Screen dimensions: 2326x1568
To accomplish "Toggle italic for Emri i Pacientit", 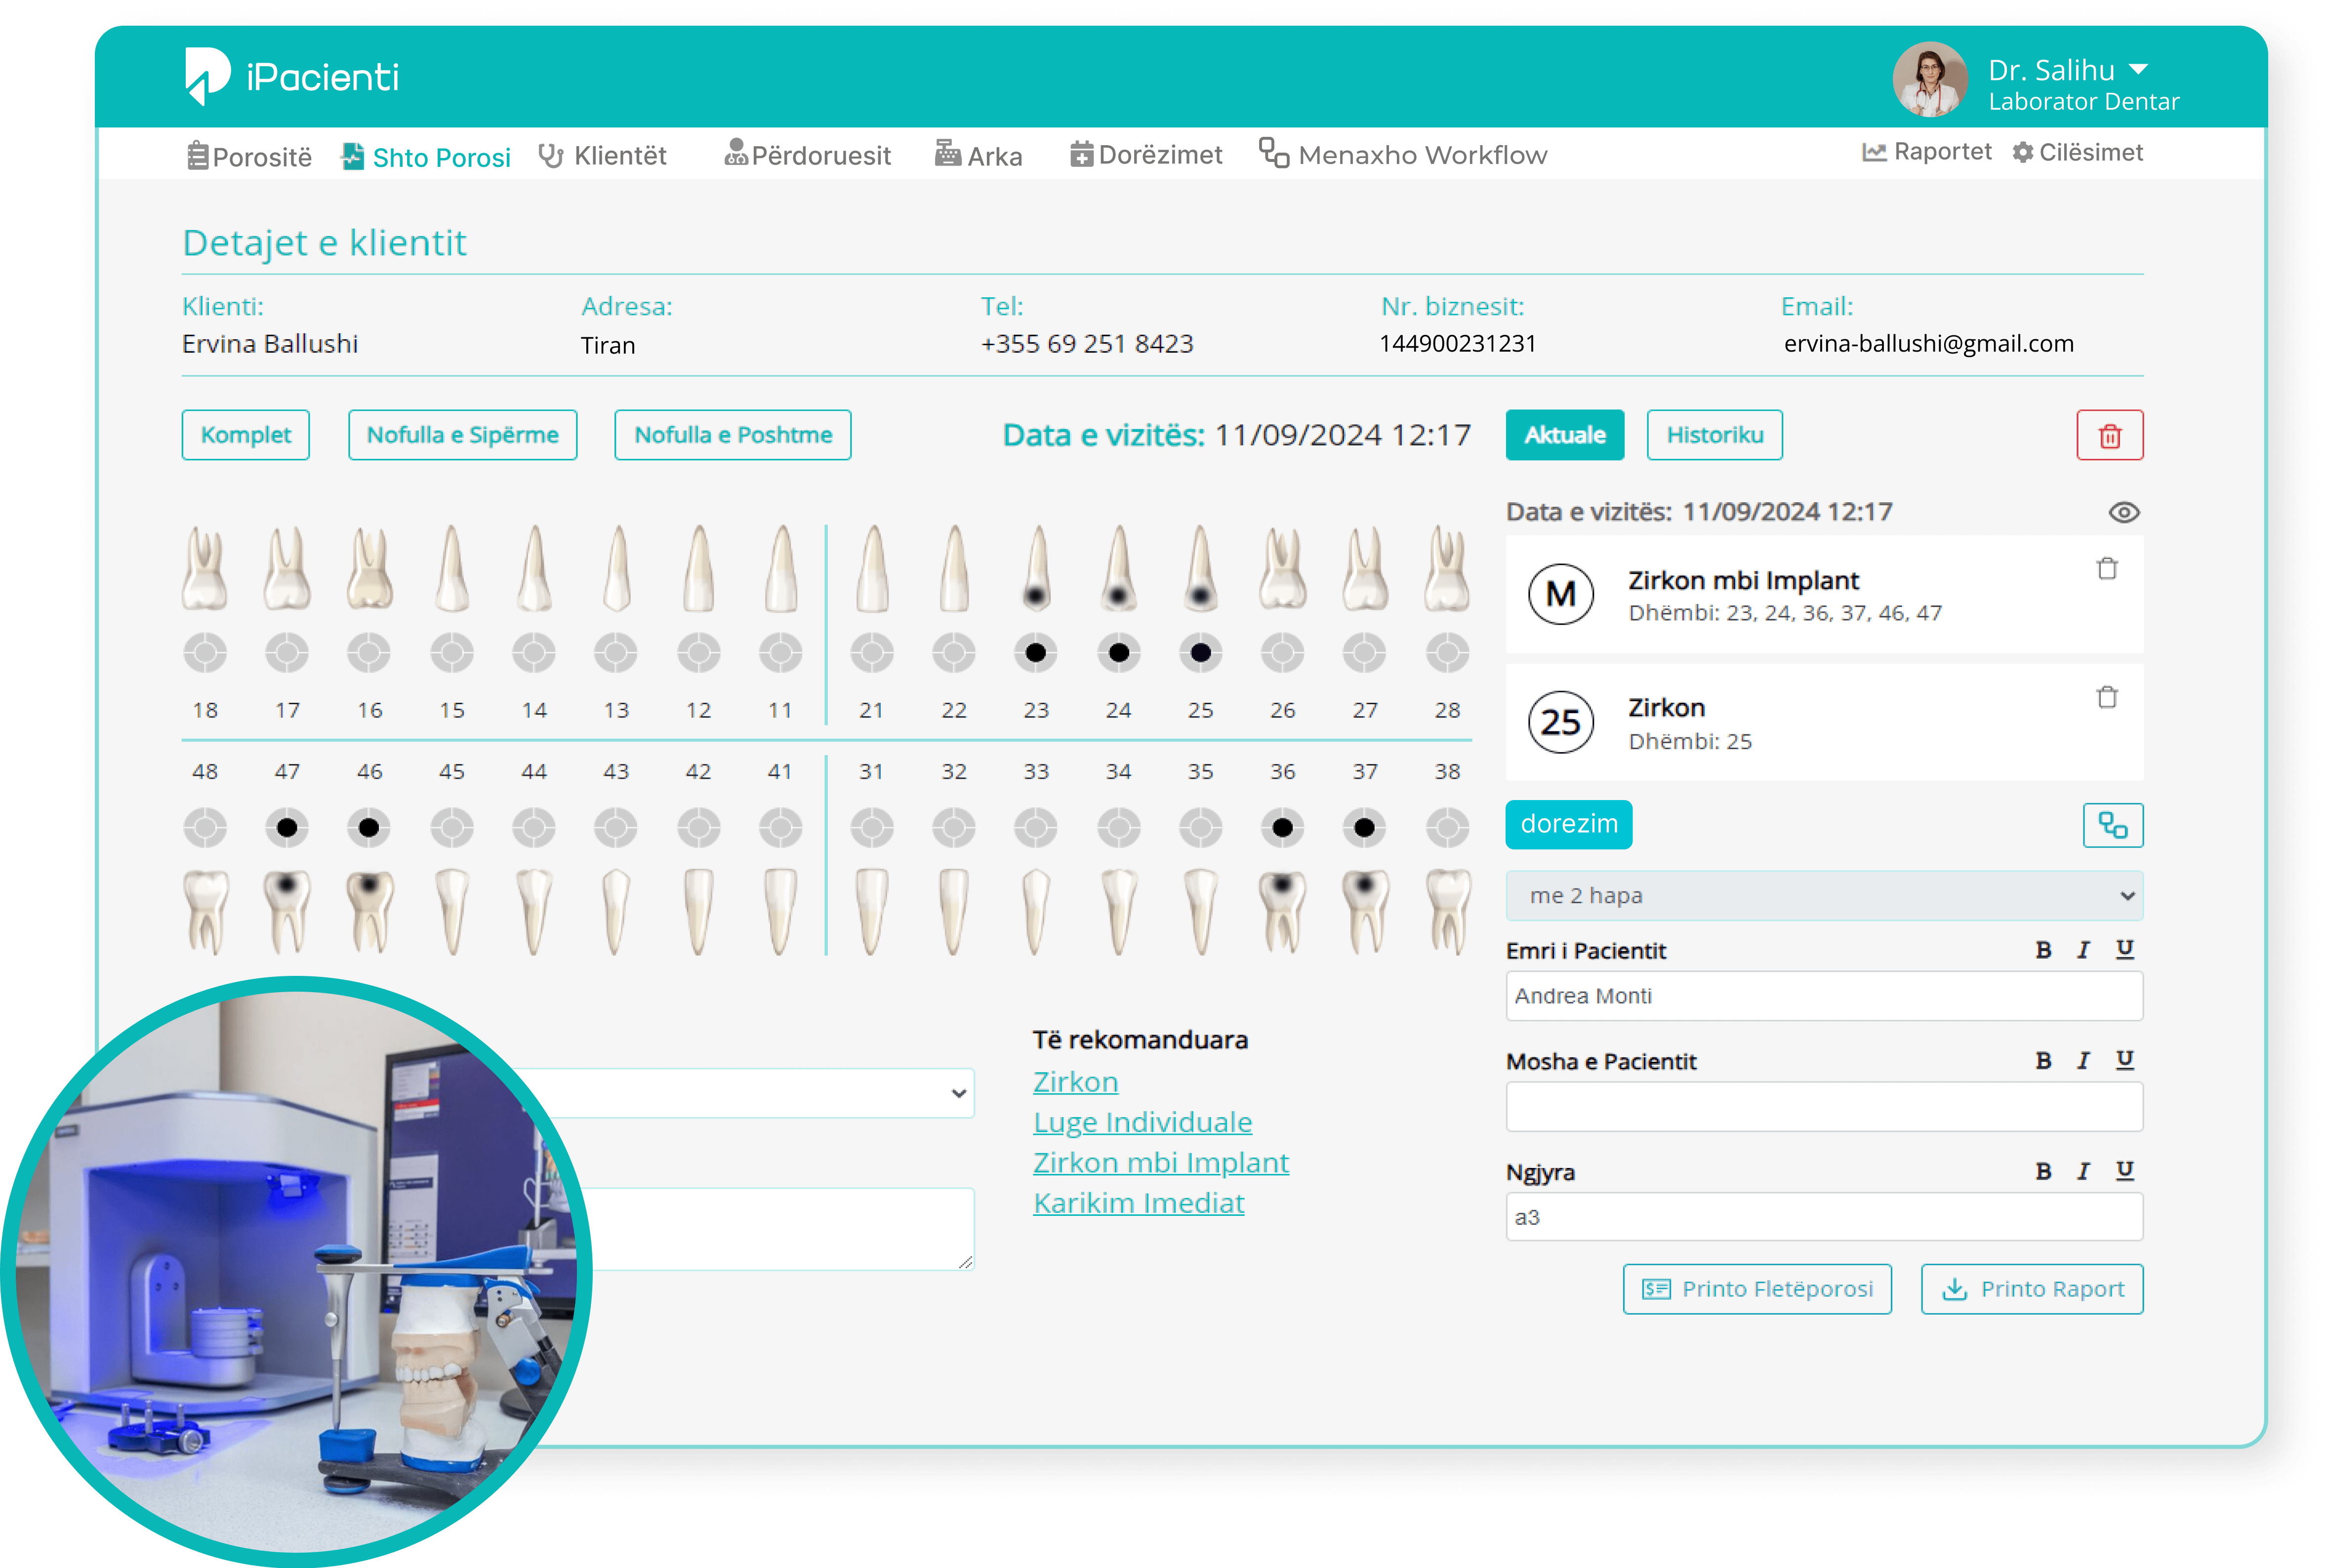I will coord(2082,950).
